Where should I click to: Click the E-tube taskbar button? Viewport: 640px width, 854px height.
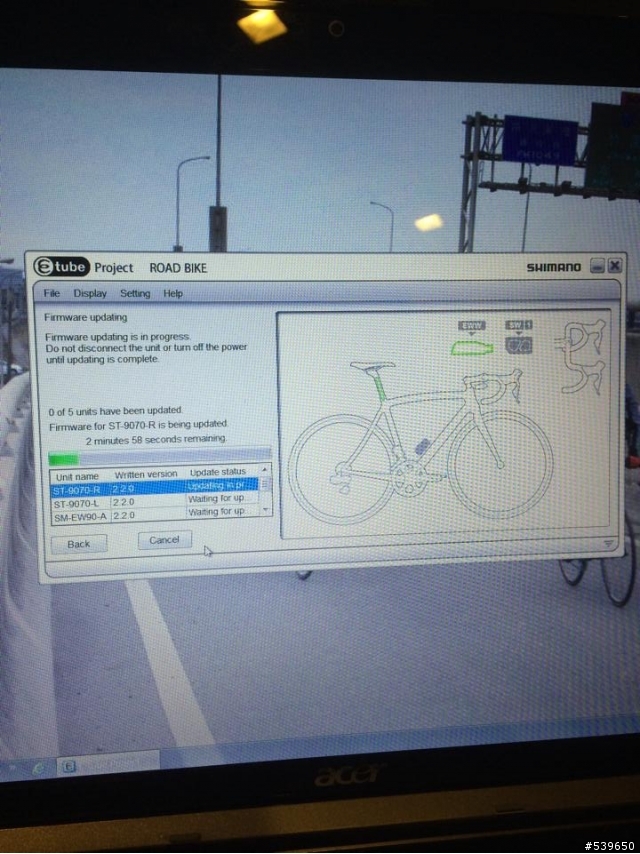coord(108,765)
